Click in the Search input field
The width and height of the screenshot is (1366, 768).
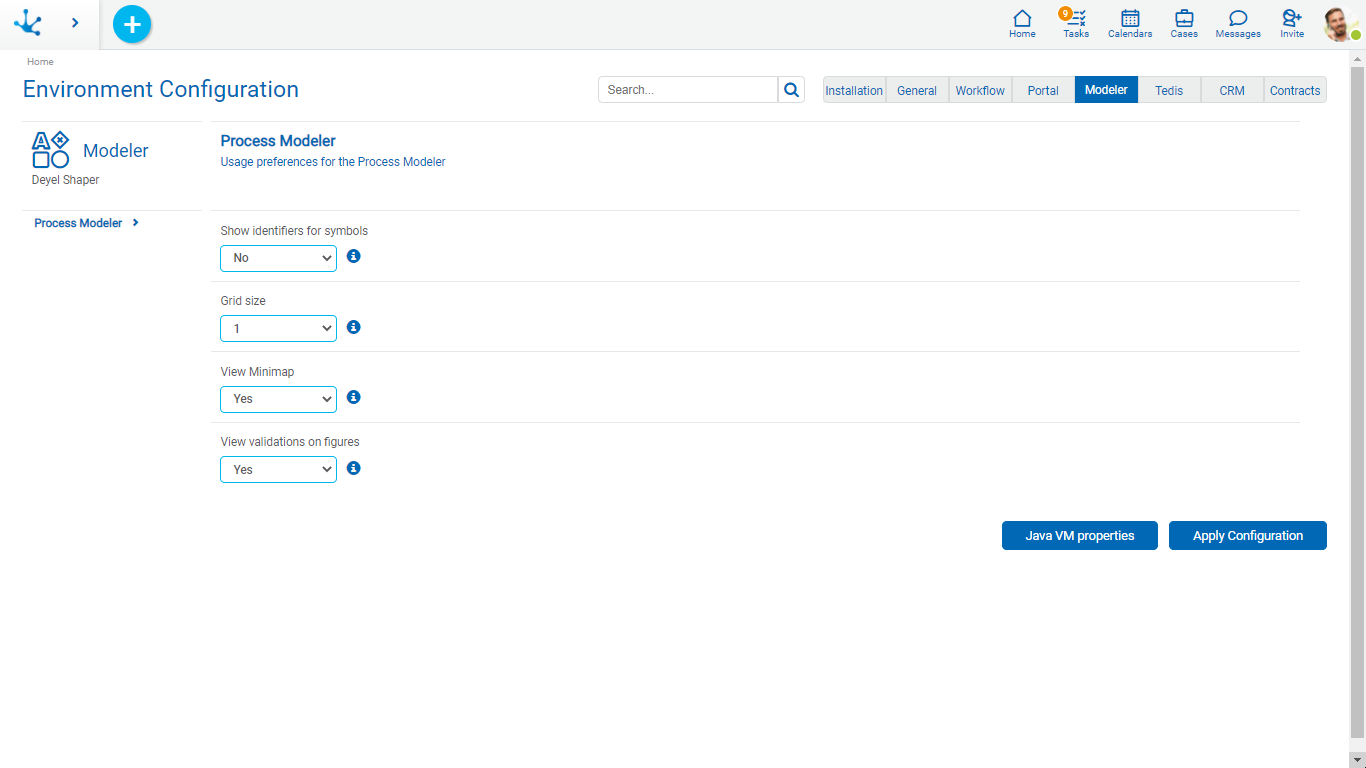coord(688,90)
